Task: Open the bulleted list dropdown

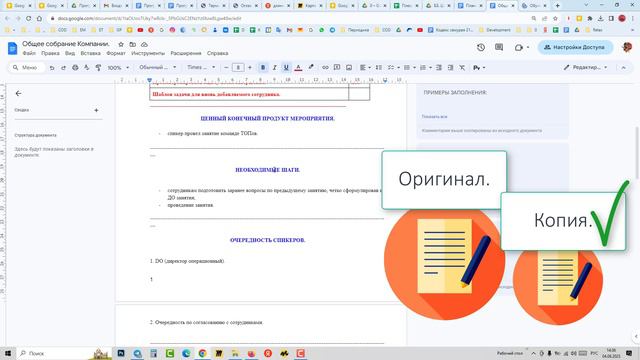Action: 409,68
